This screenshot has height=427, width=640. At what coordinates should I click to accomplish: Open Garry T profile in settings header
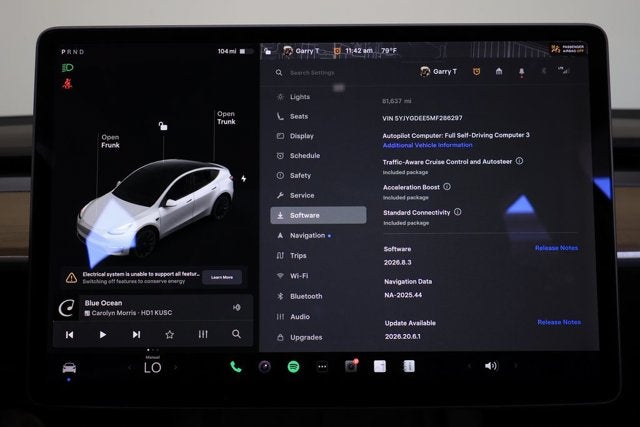(438, 71)
